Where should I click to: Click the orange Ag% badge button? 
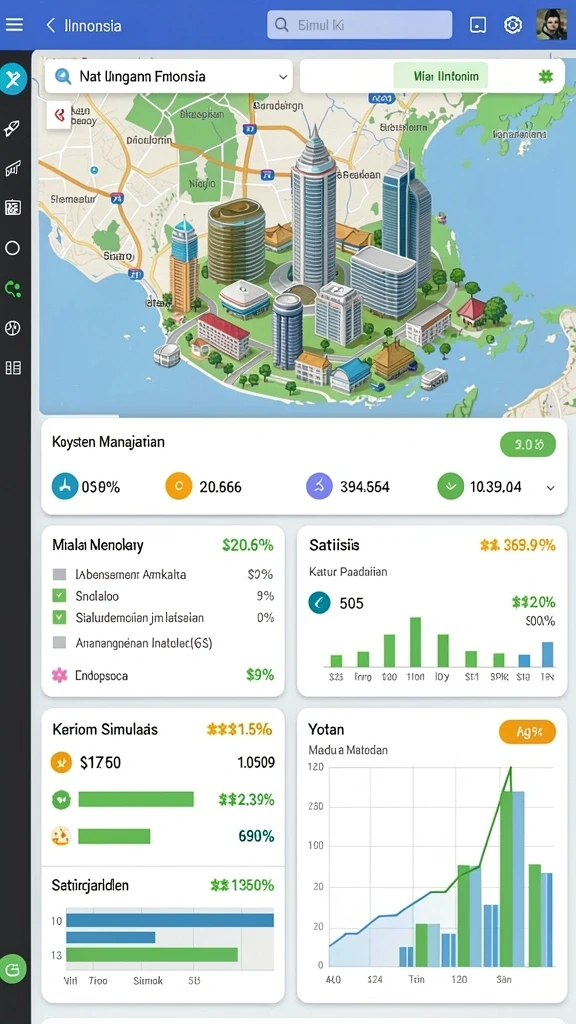pos(527,731)
